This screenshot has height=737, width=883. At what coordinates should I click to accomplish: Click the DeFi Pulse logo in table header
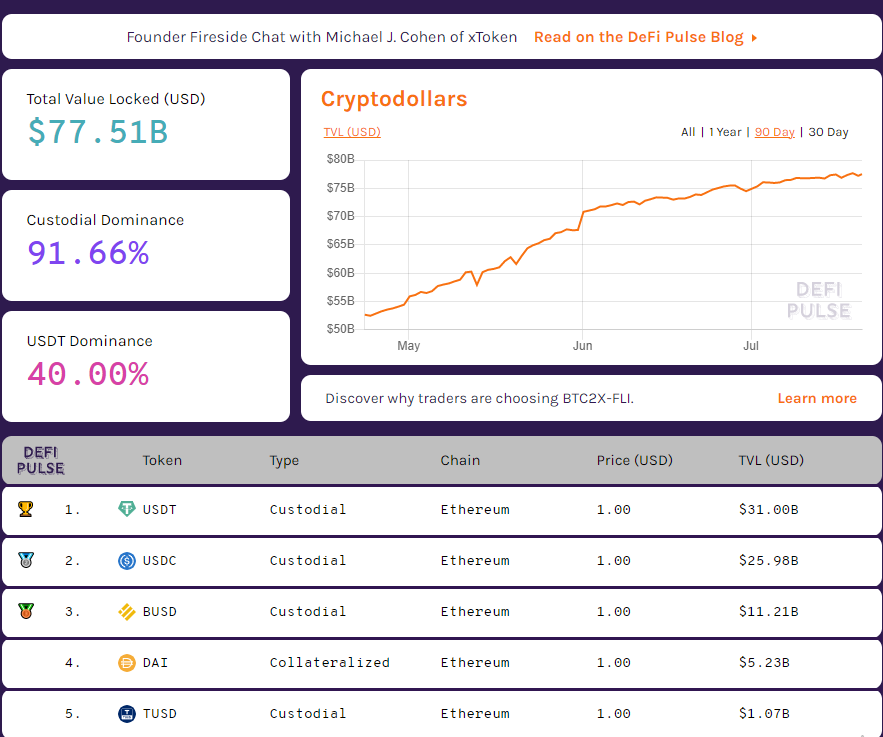pos(41,461)
